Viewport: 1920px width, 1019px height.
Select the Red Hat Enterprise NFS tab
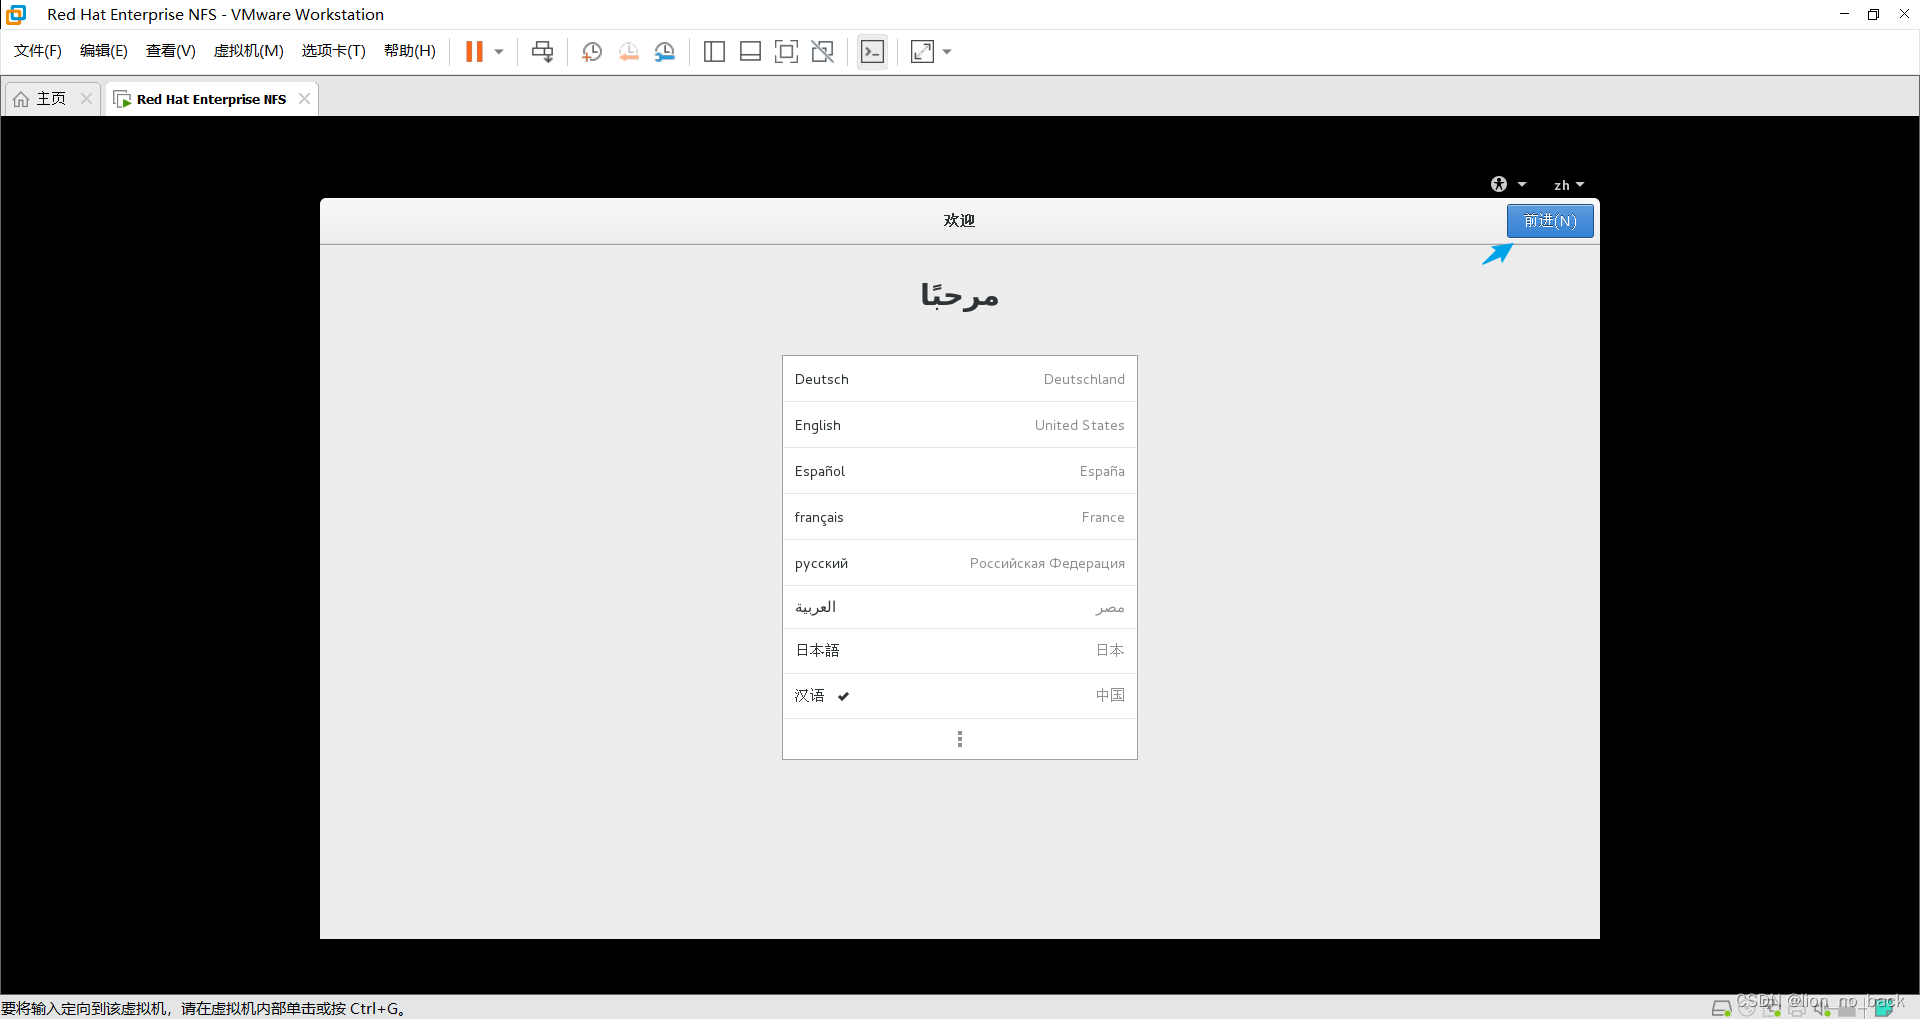pyautogui.click(x=211, y=99)
